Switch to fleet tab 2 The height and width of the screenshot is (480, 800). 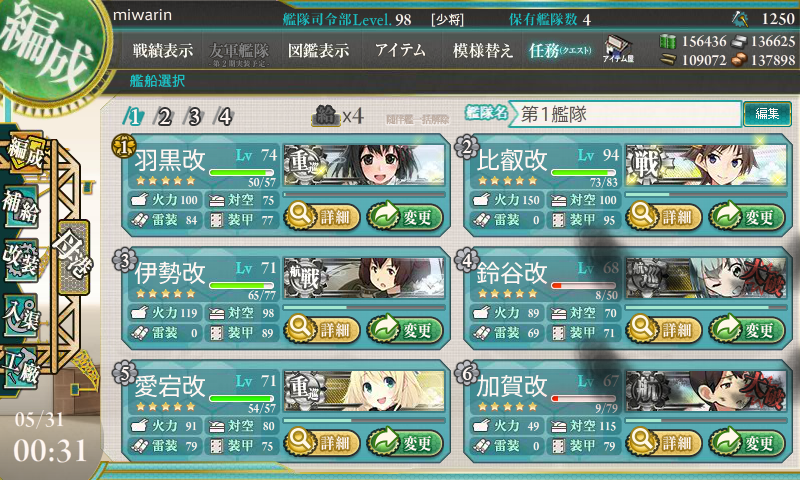[164, 117]
